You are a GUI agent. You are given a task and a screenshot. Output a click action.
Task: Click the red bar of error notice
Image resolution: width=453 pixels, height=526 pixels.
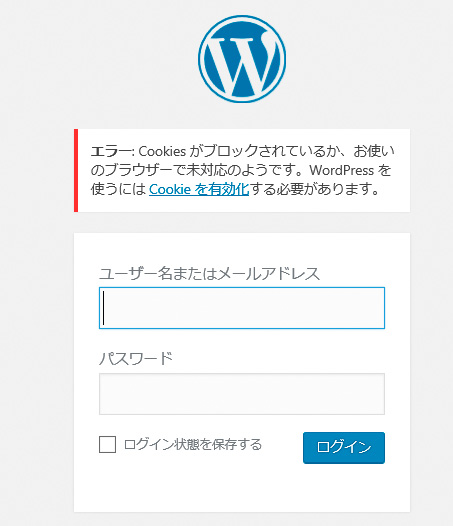pyautogui.click(x=76, y=170)
